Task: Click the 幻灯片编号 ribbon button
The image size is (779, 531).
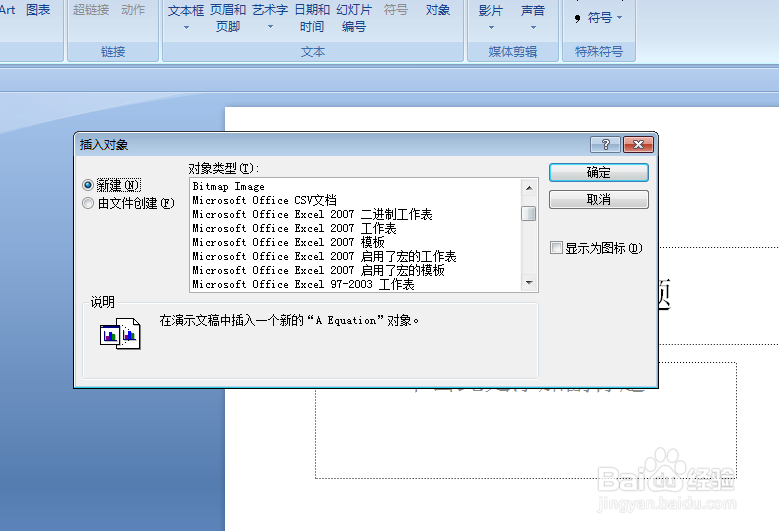Action: [x=354, y=18]
